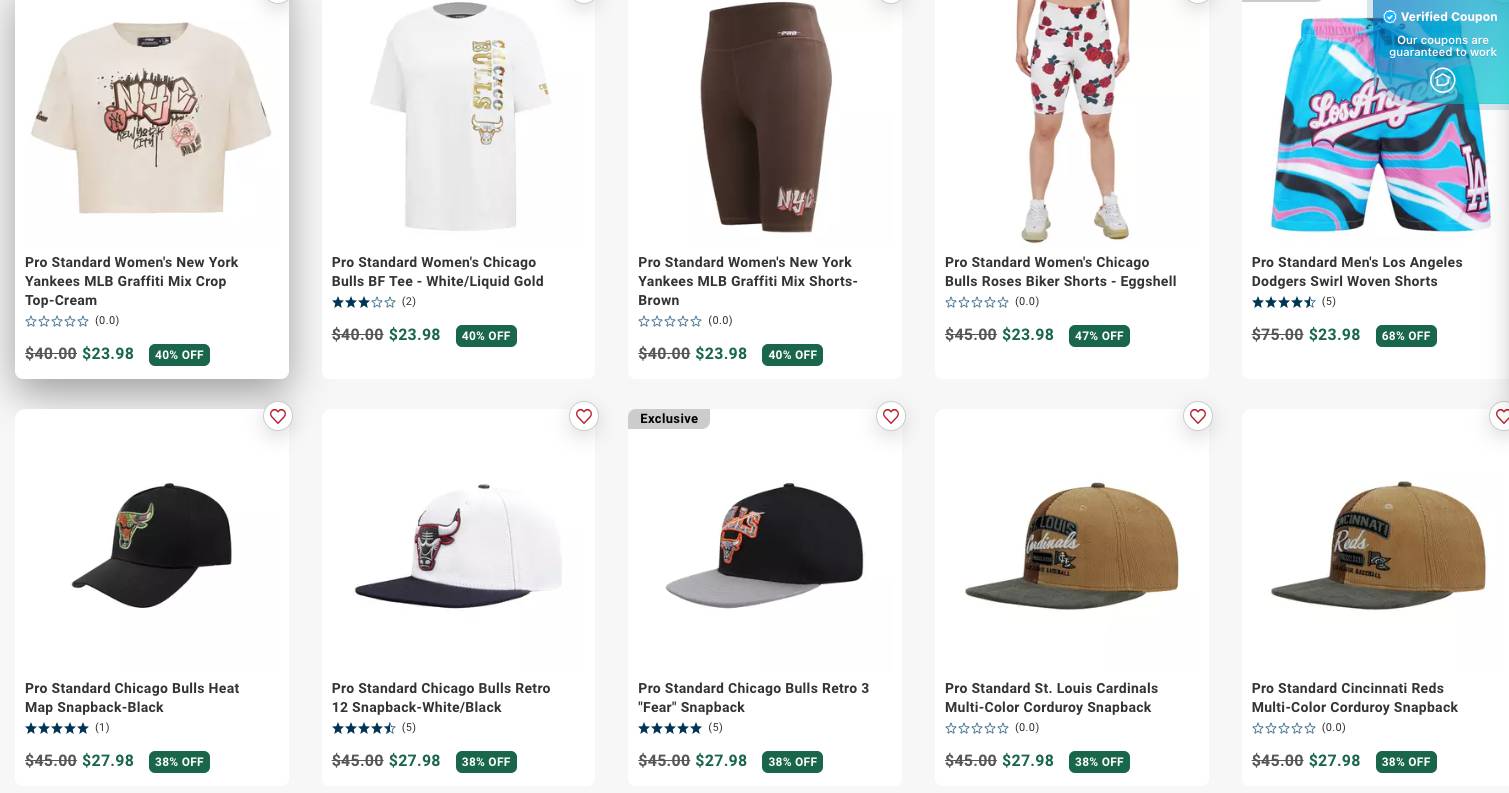Open the rating stars on the Dodgers Swirl Shorts

coord(1283,302)
